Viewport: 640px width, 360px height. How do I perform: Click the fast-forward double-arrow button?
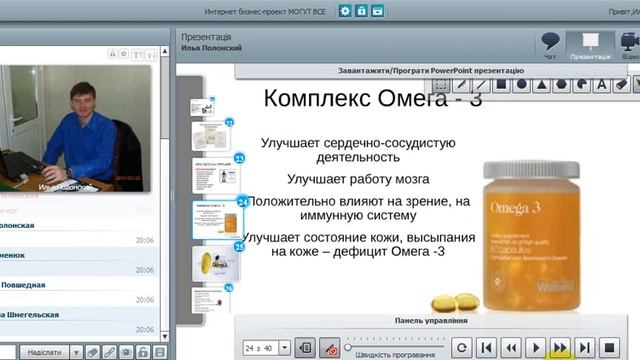point(560,348)
